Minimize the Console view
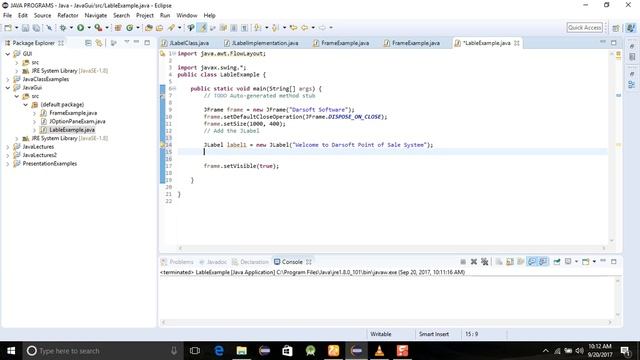 [x=603, y=261]
